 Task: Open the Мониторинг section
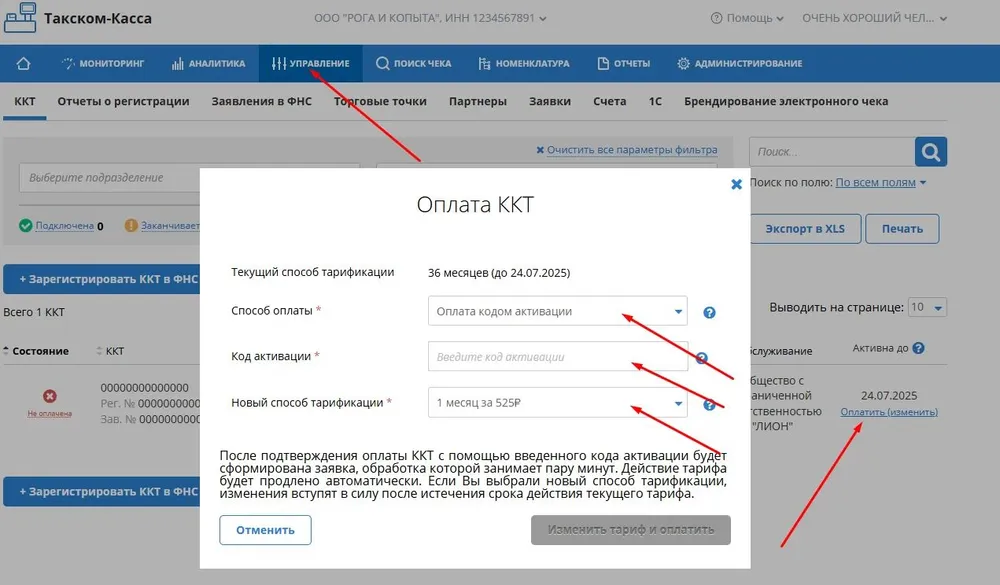tap(103, 63)
